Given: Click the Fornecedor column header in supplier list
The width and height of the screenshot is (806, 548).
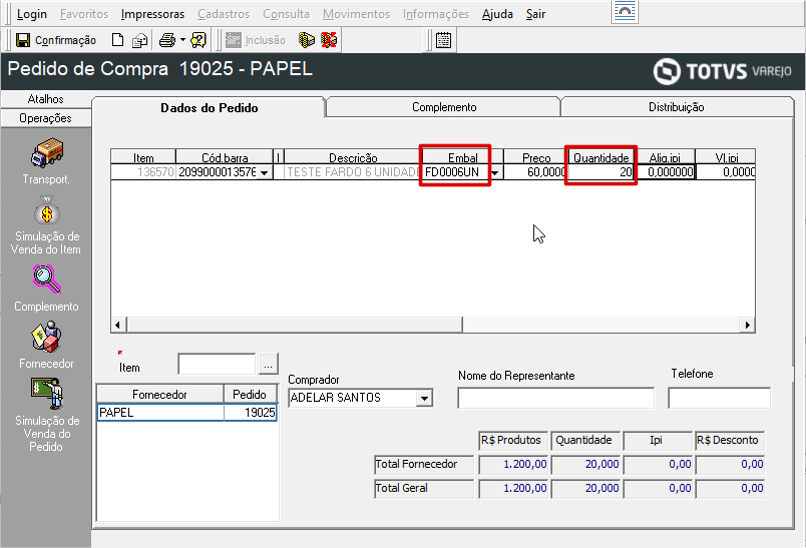Looking at the screenshot, I should pos(160,394).
